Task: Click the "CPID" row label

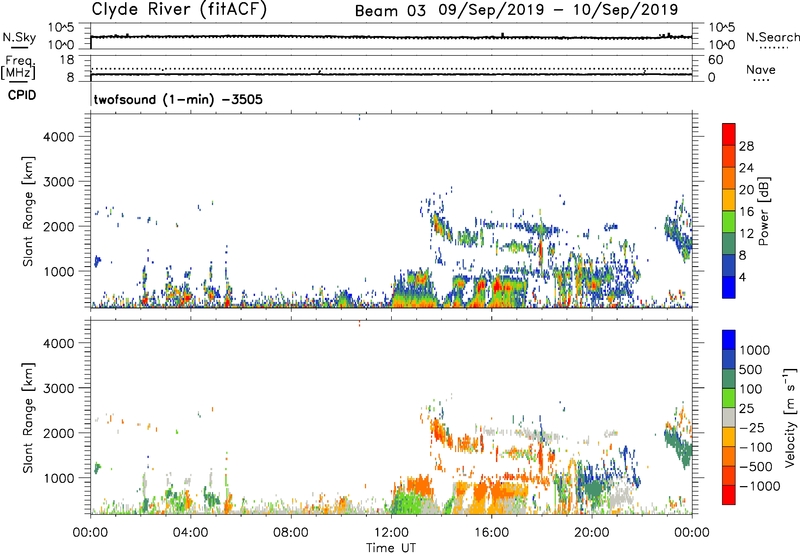Action: (x=22, y=95)
